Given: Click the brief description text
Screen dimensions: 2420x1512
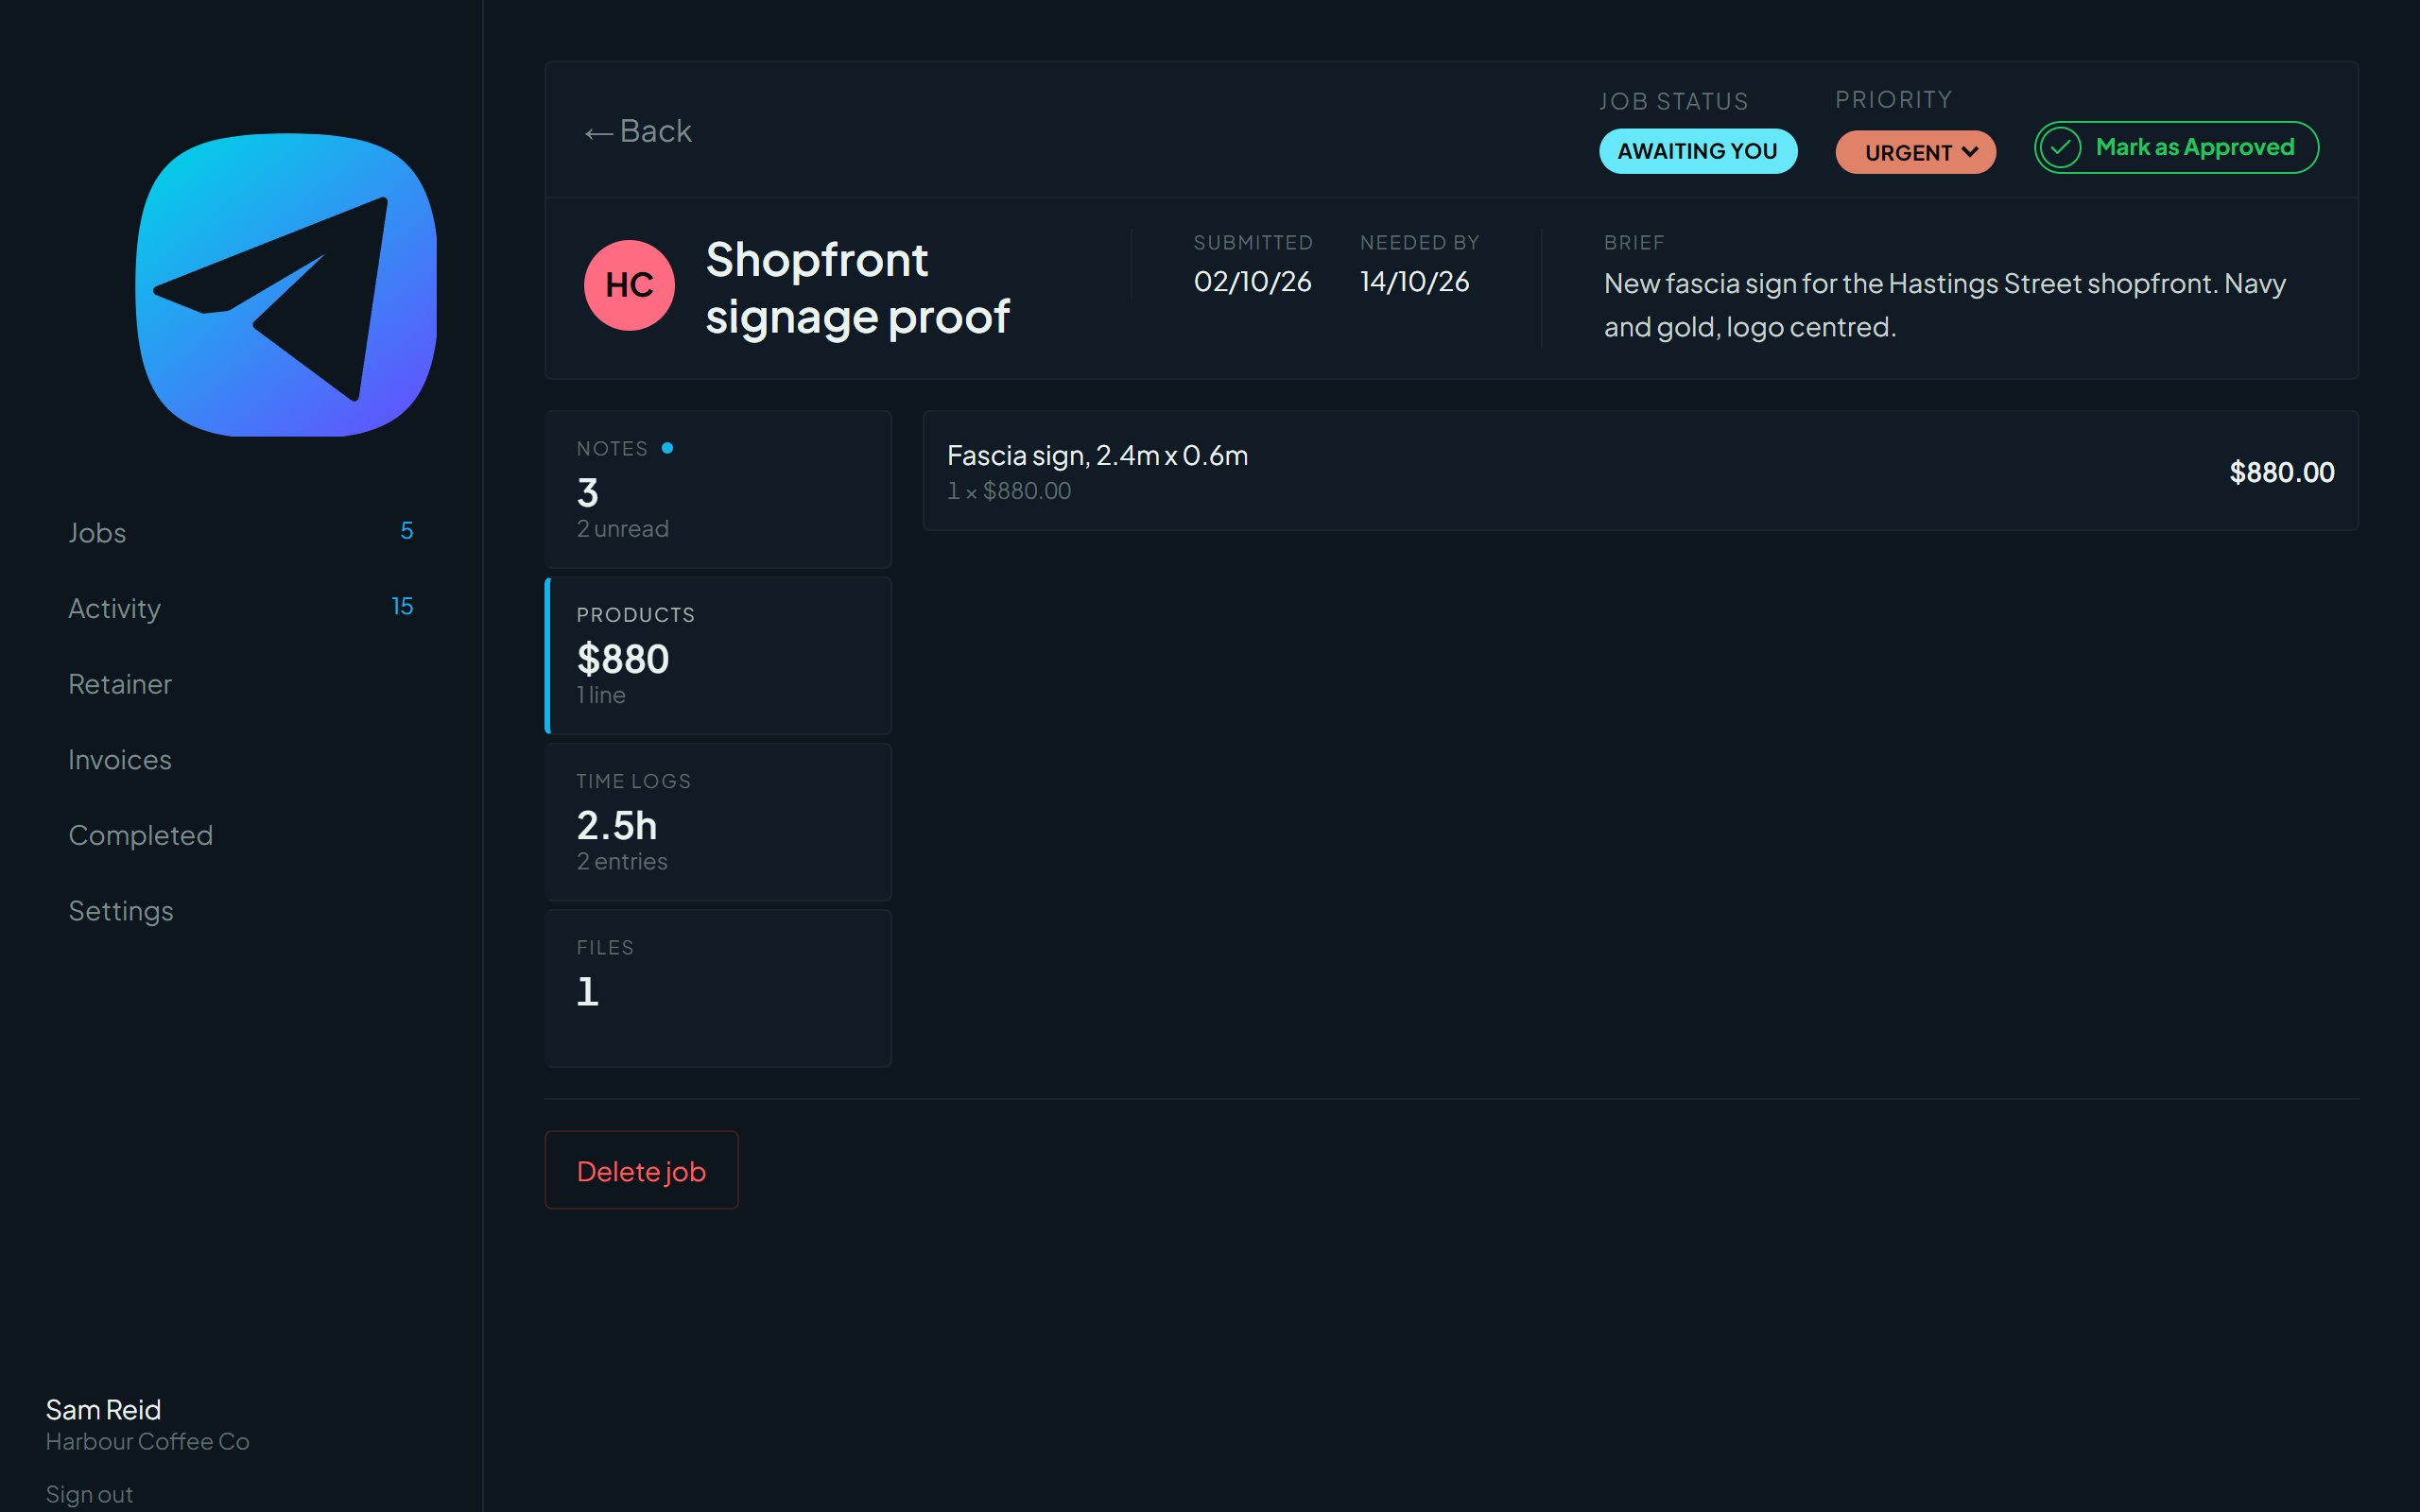Looking at the screenshot, I should pyautogui.click(x=1945, y=305).
